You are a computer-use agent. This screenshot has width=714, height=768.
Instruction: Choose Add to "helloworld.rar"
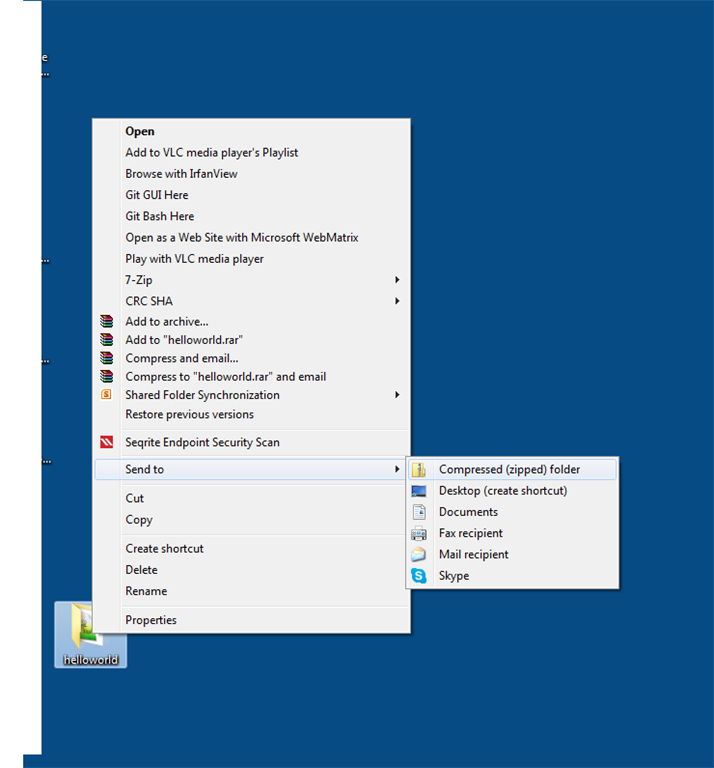click(252, 340)
